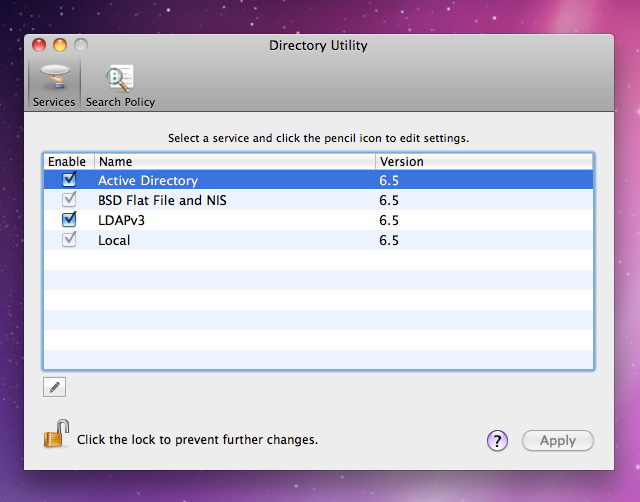Toggle the Local service checkbox
The height and width of the screenshot is (502, 640).
[x=69, y=240]
